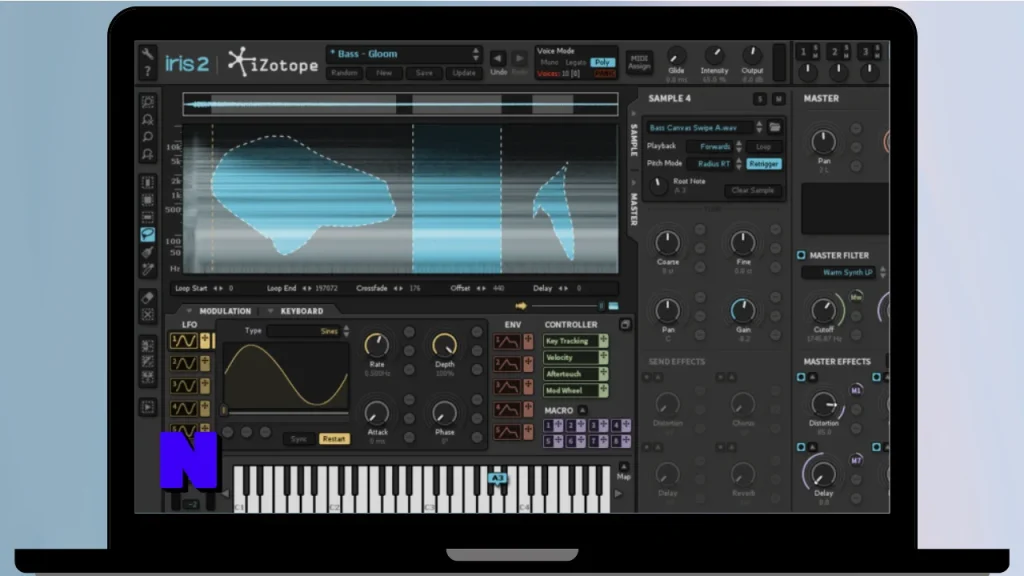Select Poly voice mode
Image resolution: width=1024 pixels, height=576 pixels.
[602, 62]
